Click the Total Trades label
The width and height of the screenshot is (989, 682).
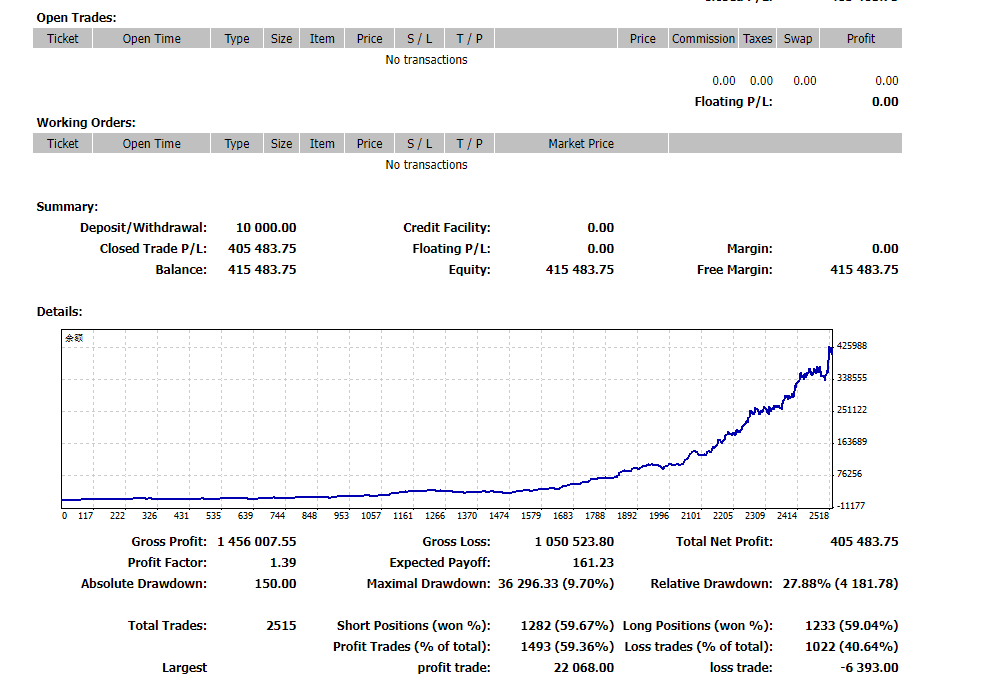[x=167, y=625]
